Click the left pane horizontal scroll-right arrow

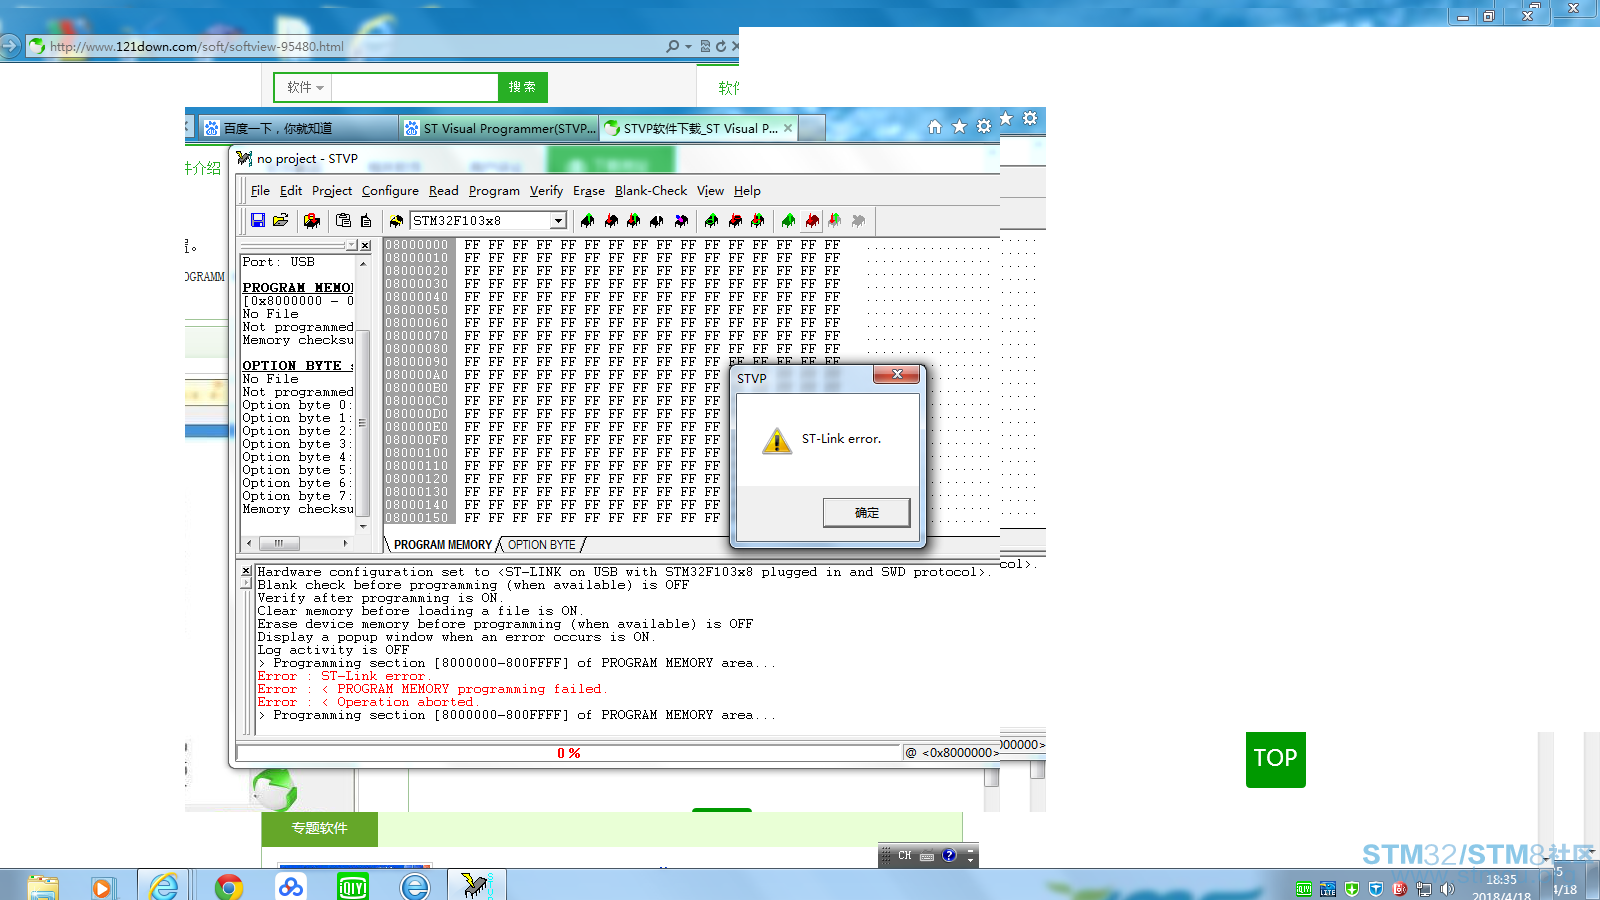346,543
